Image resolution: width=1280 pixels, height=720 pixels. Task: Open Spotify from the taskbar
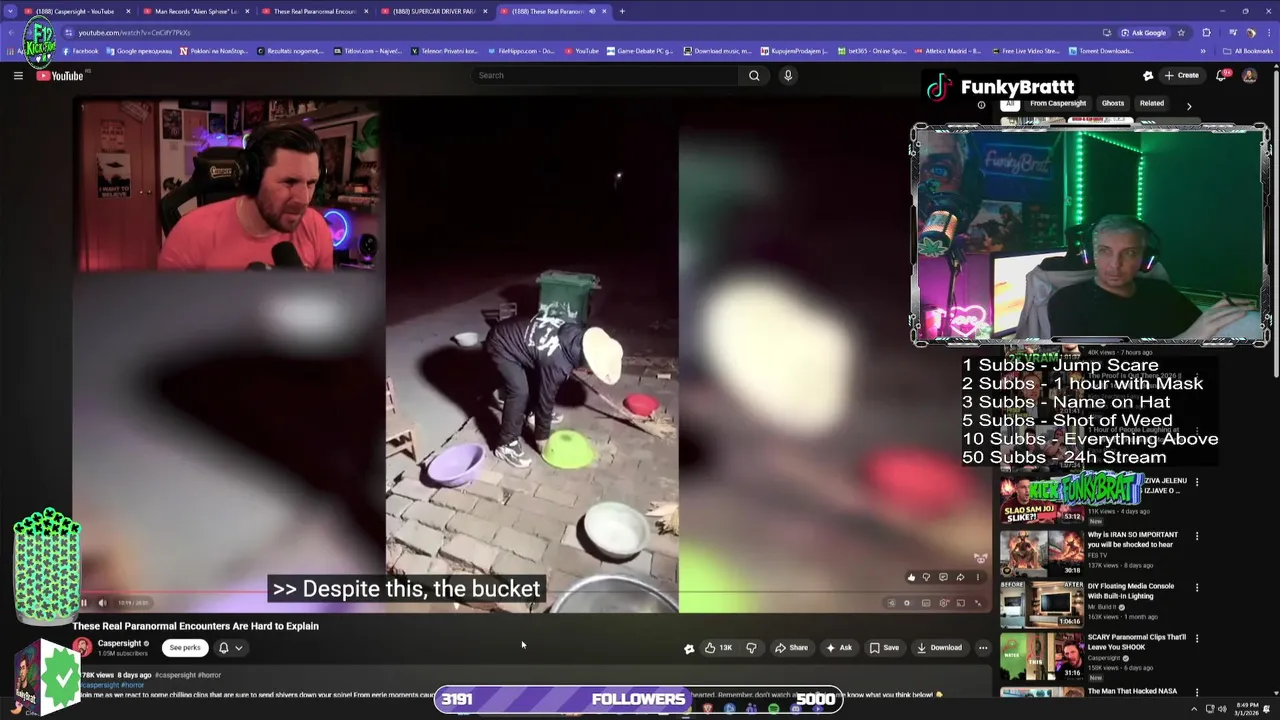[774, 709]
